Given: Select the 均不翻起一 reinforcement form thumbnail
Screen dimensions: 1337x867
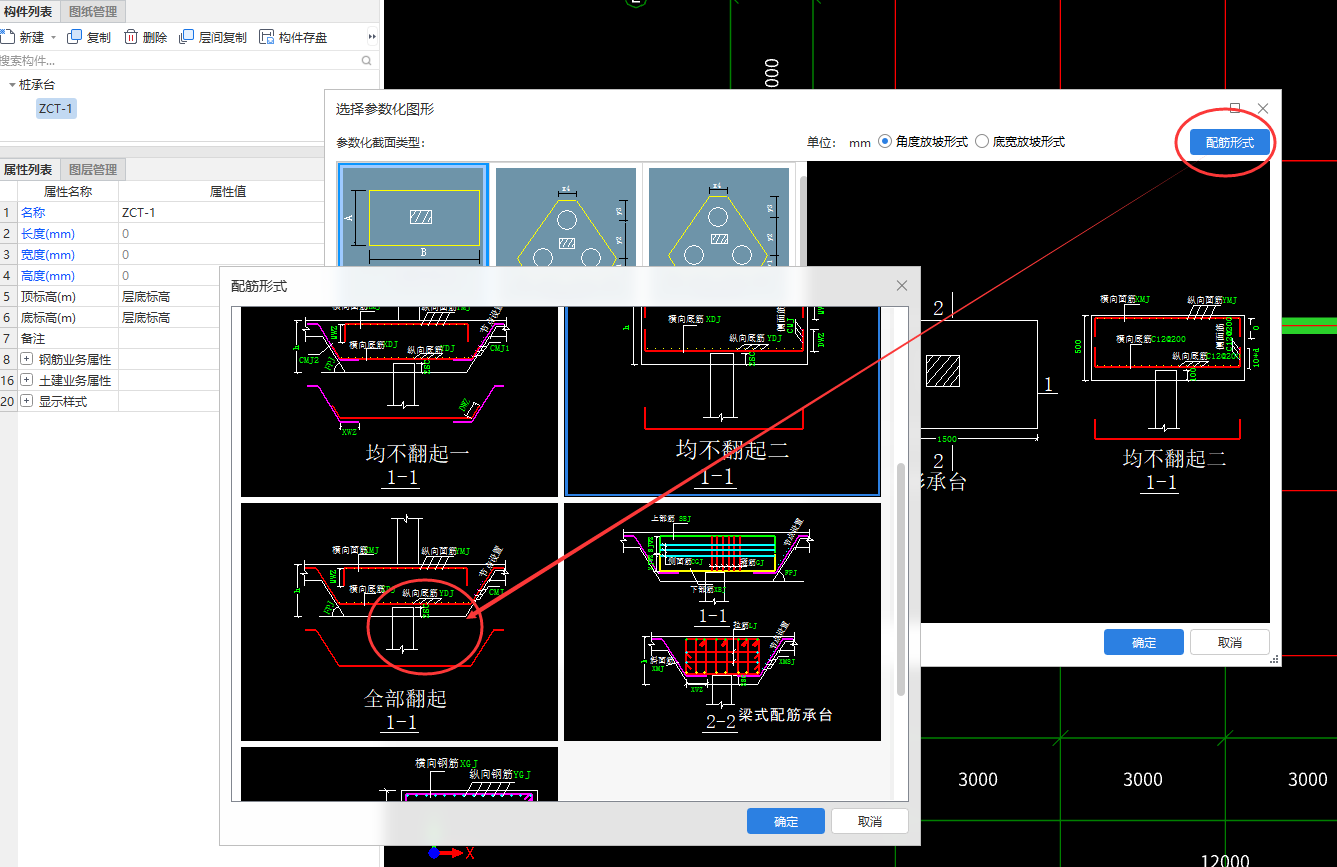Looking at the screenshot, I should click(400, 402).
